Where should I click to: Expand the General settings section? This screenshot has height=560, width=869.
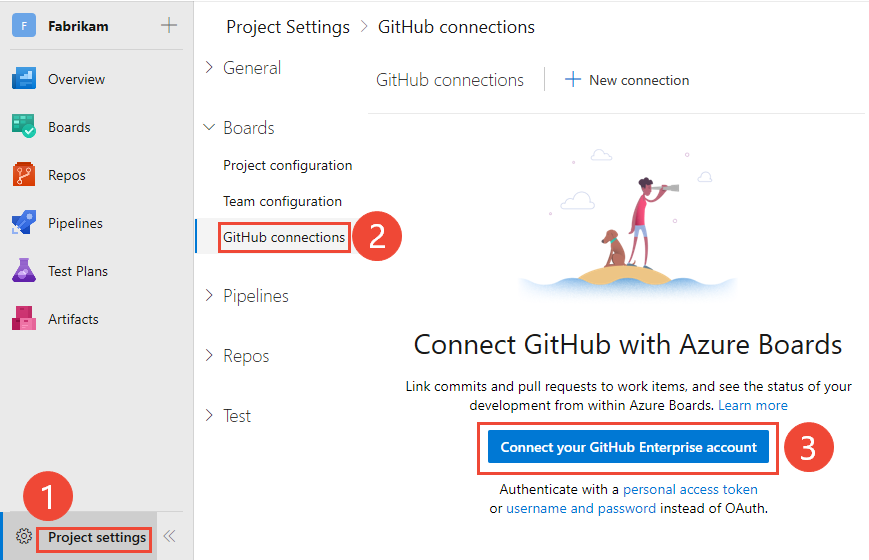(x=209, y=68)
